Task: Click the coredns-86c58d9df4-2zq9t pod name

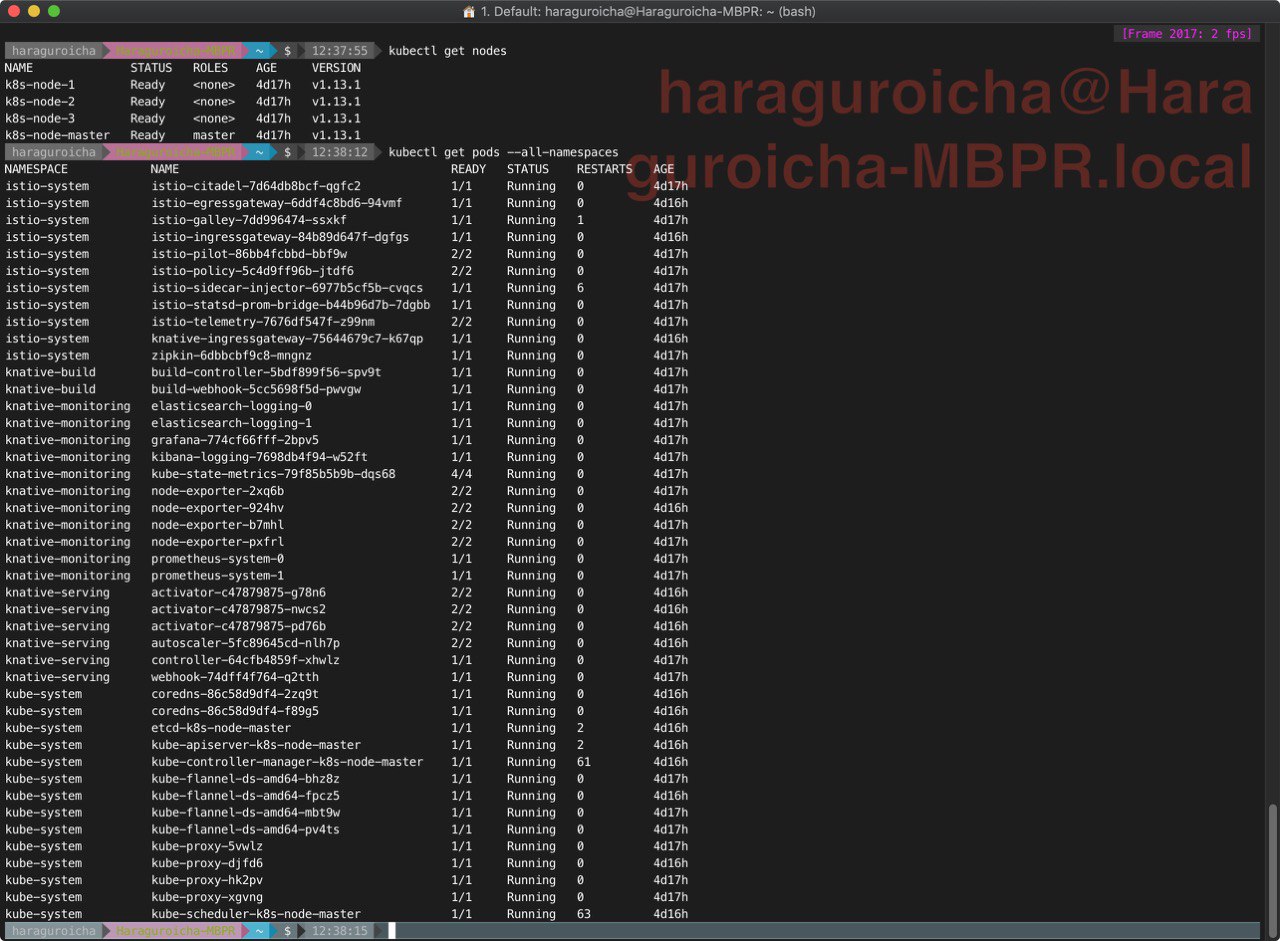Action: click(235, 694)
